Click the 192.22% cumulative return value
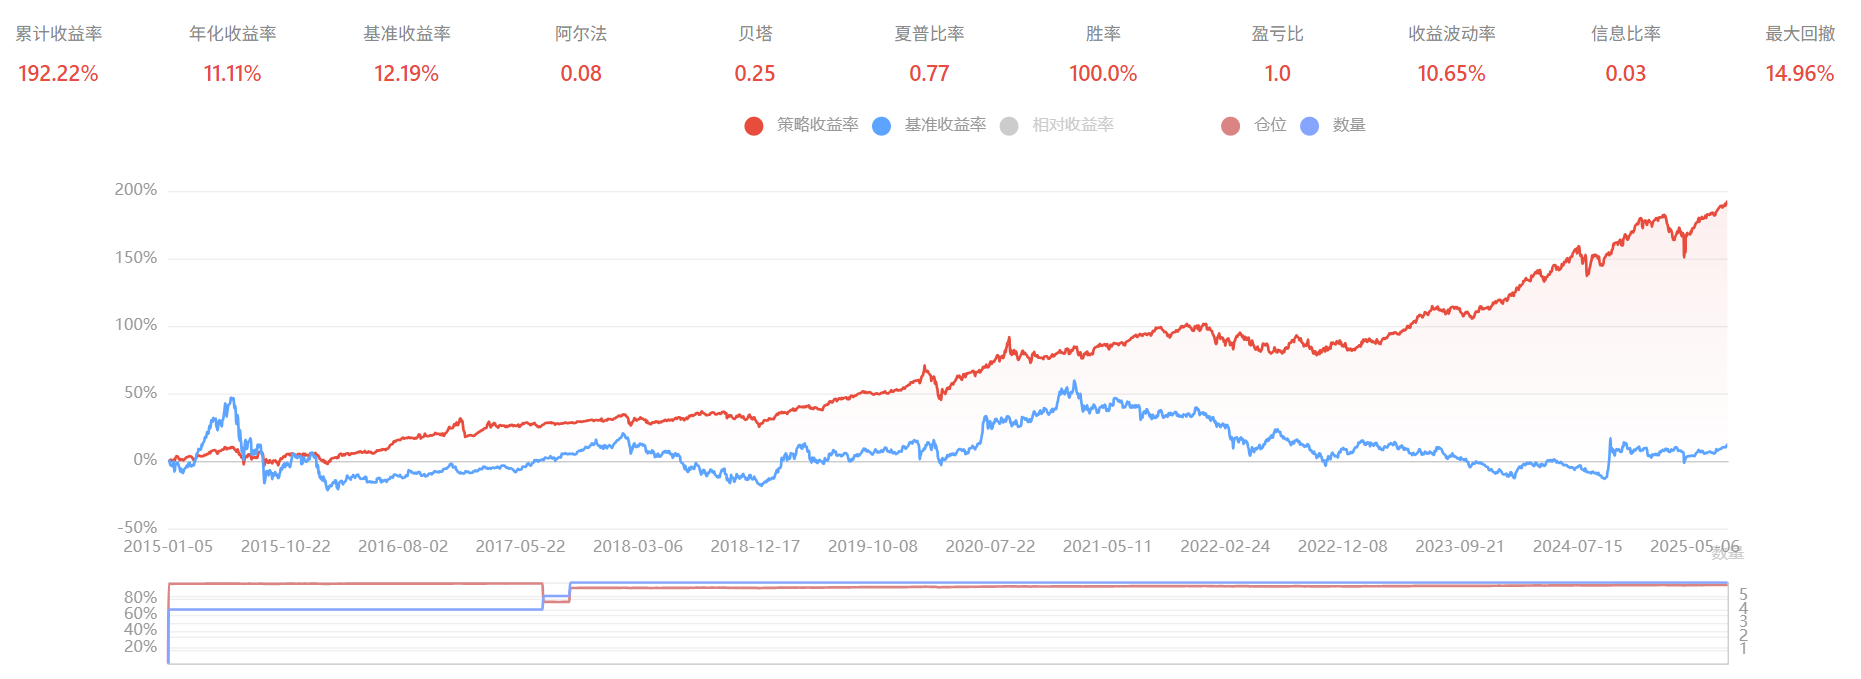Viewport: 1861px width, 679px height. 59,74
